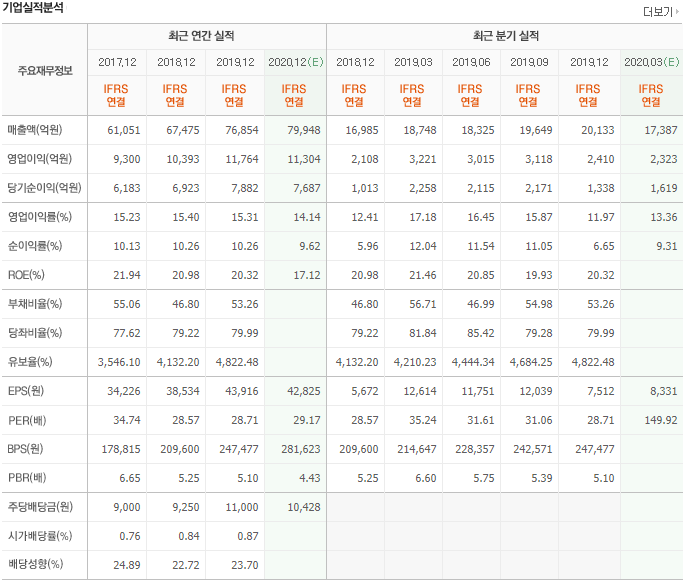
Task: Click the reserve ratio value 4,684.25
Action: [531, 362]
